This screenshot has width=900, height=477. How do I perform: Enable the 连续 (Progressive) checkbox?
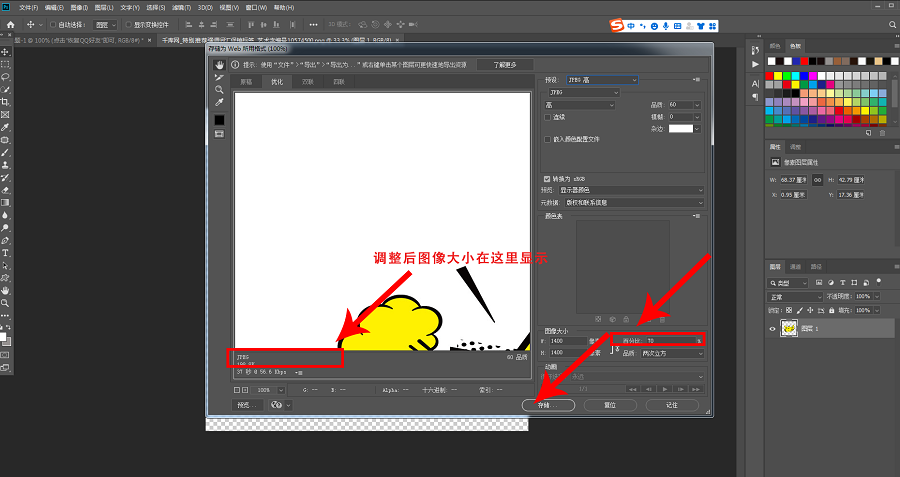547,117
